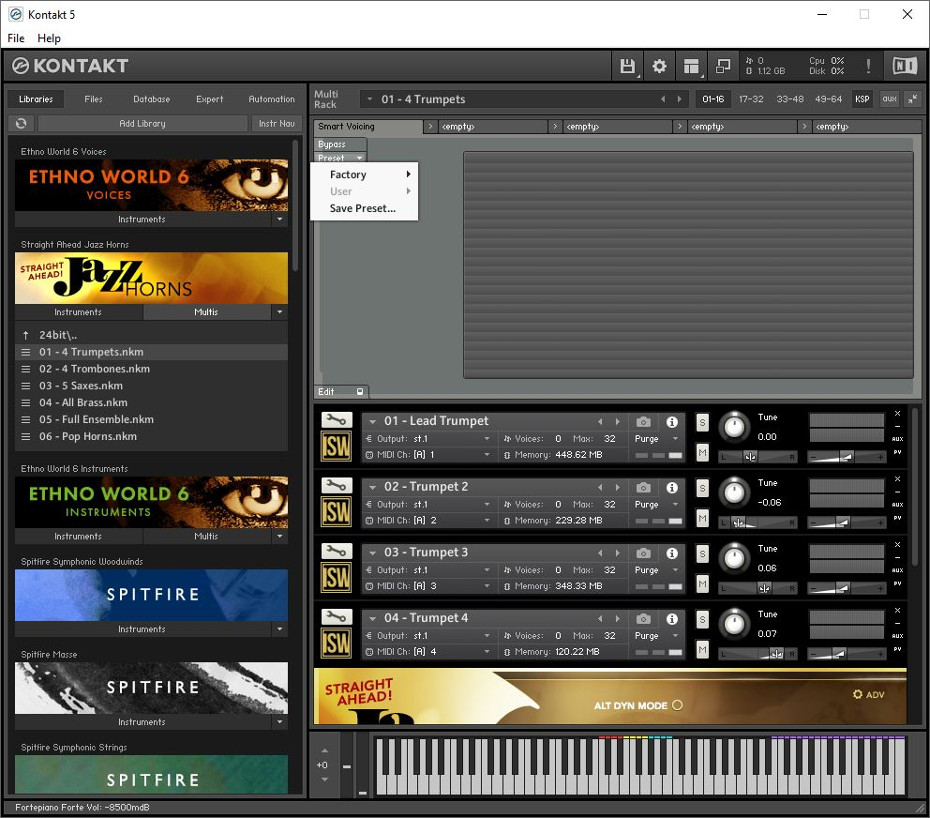Toggle KSP script editor view
This screenshot has height=818, width=930.
click(862, 99)
